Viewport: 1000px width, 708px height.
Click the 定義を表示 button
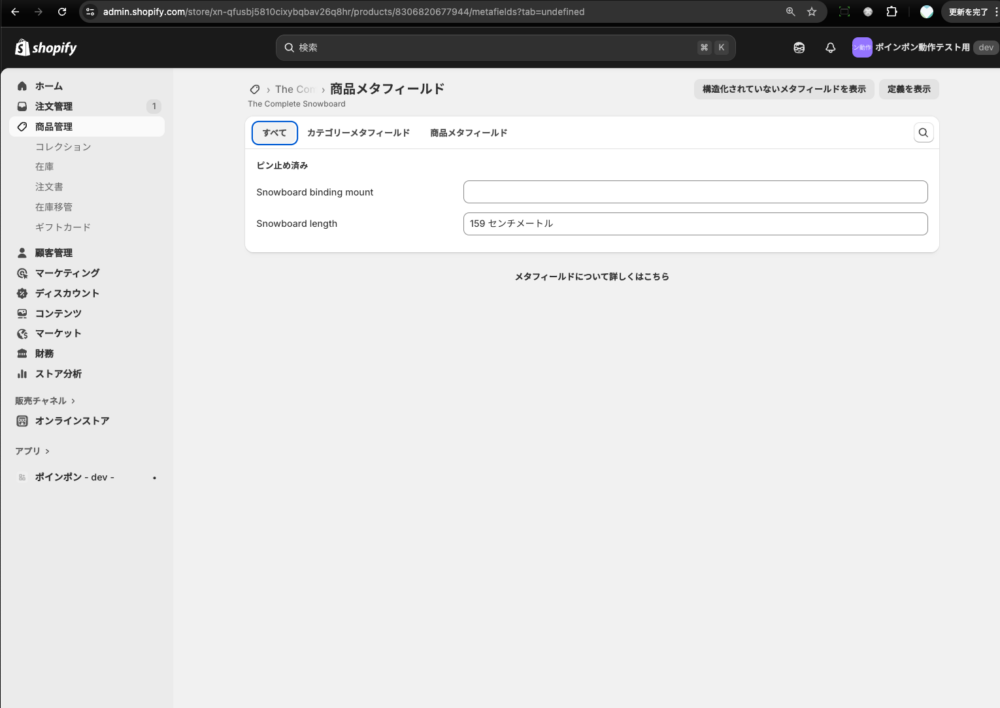click(x=909, y=89)
